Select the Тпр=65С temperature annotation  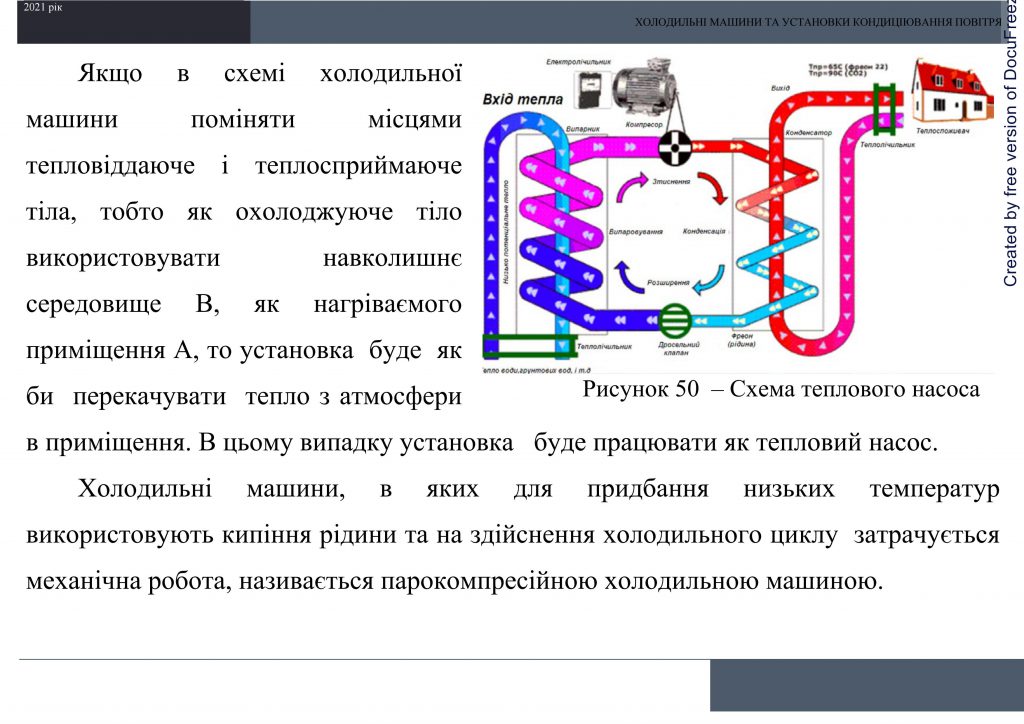pos(846,65)
